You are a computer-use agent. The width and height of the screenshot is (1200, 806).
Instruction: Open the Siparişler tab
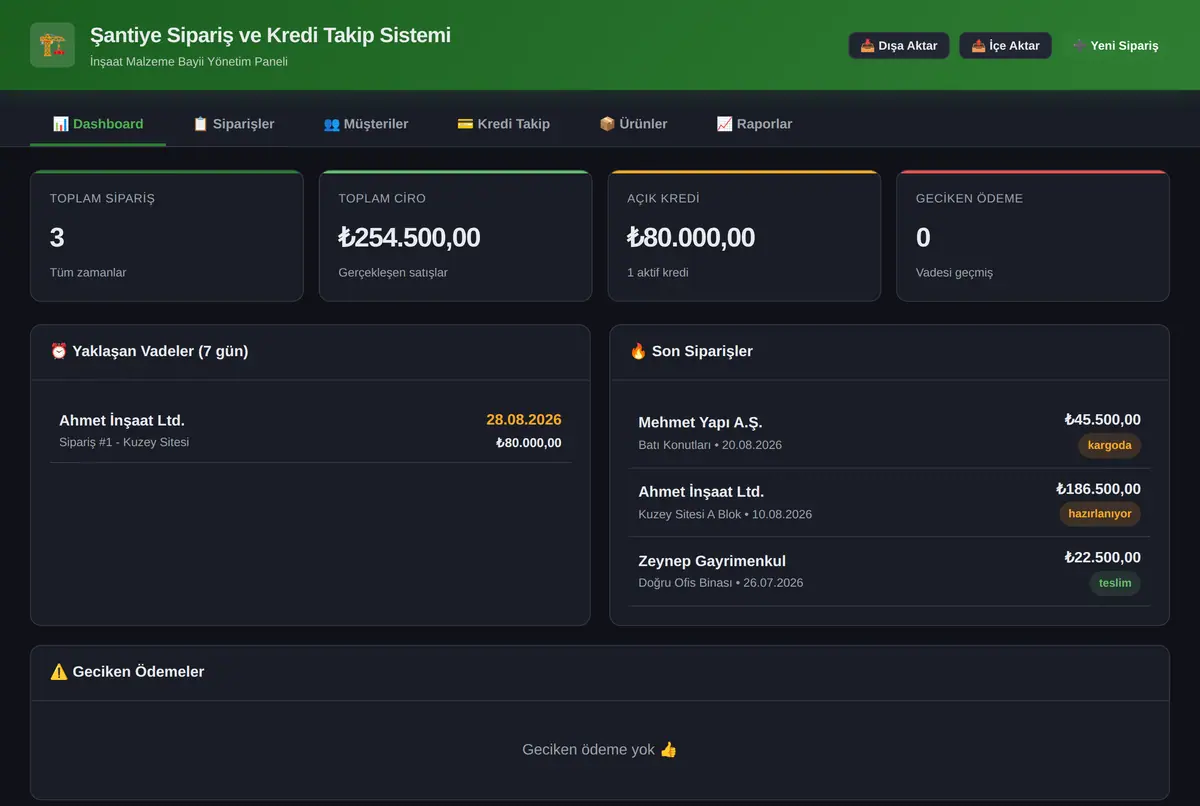(233, 124)
